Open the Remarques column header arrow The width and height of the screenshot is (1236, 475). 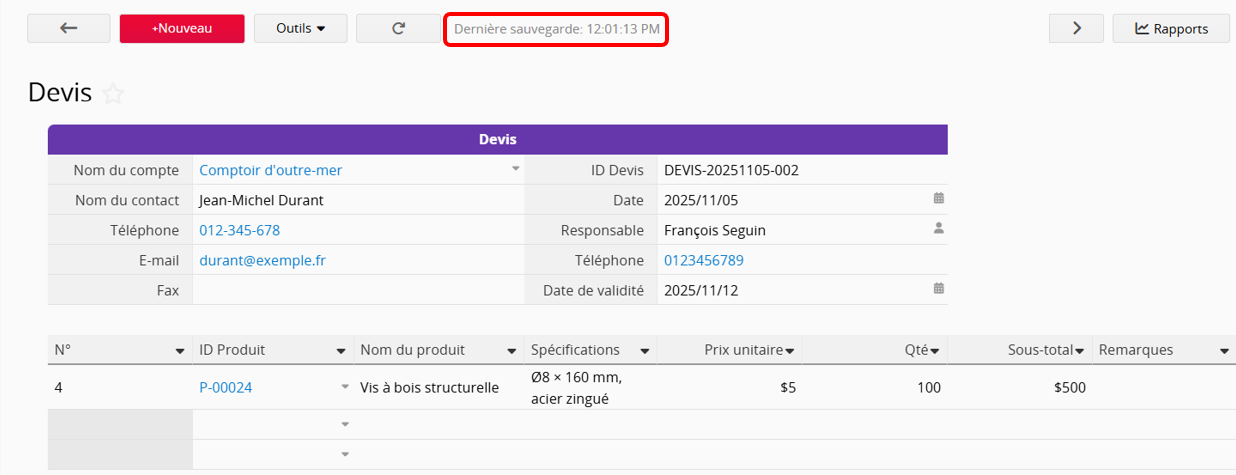(x=1224, y=351)
